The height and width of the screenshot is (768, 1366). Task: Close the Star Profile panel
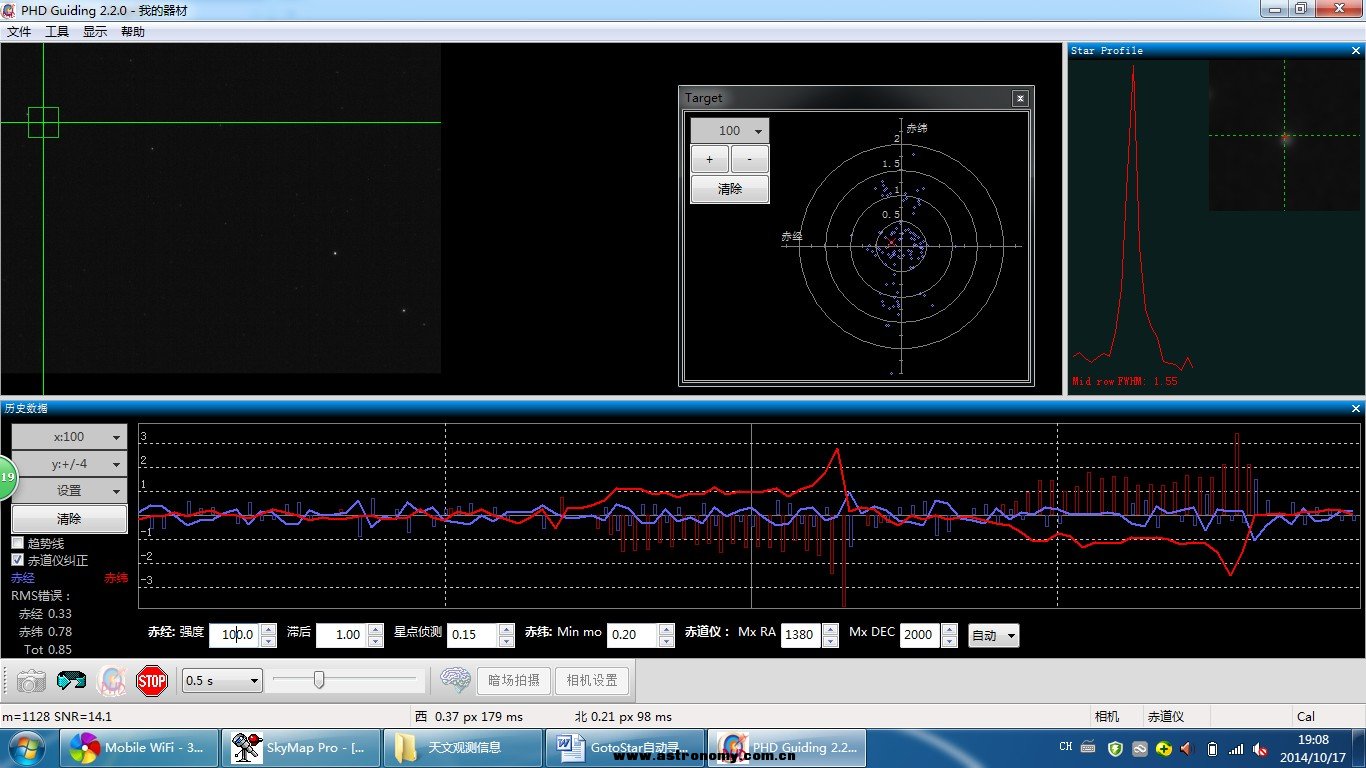[1356, 50]
